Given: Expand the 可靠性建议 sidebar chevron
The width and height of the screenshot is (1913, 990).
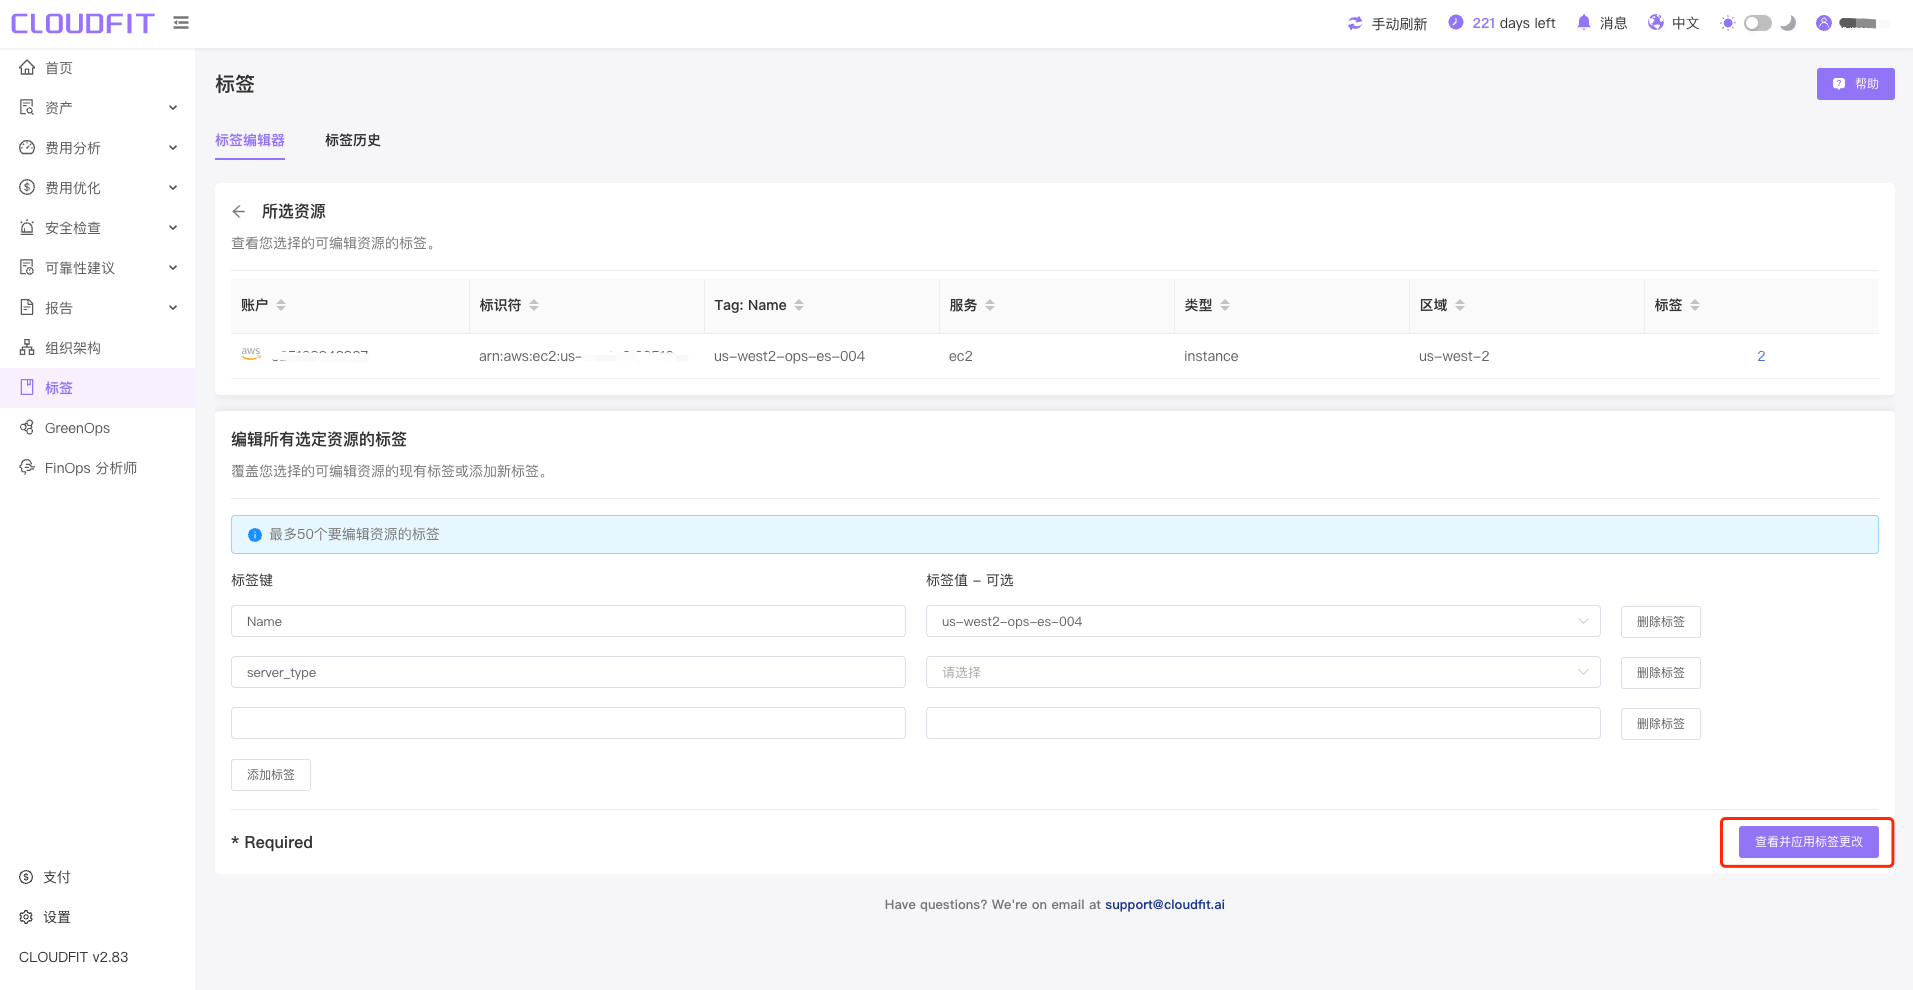Looking at the screenshot, I should [173, 268].
